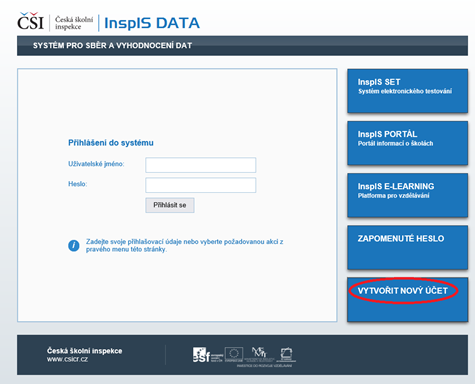Click the OP education logo in footer

coord(286,355)
